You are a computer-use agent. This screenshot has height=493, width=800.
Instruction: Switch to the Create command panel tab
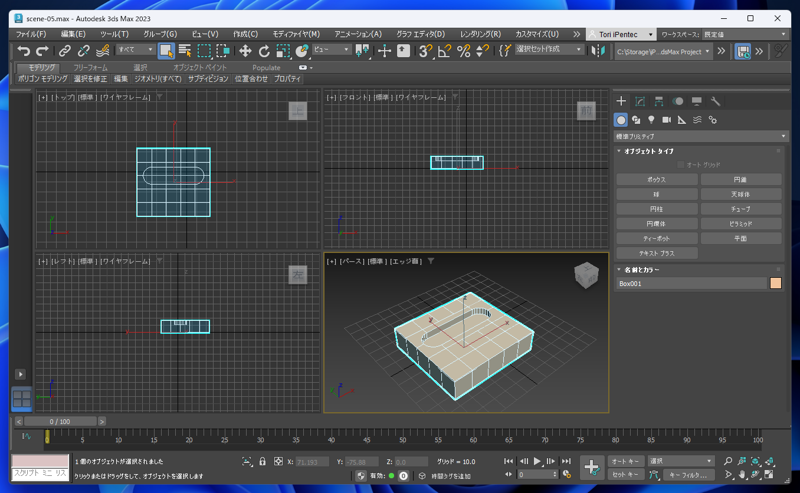click(x=621, y=101)
